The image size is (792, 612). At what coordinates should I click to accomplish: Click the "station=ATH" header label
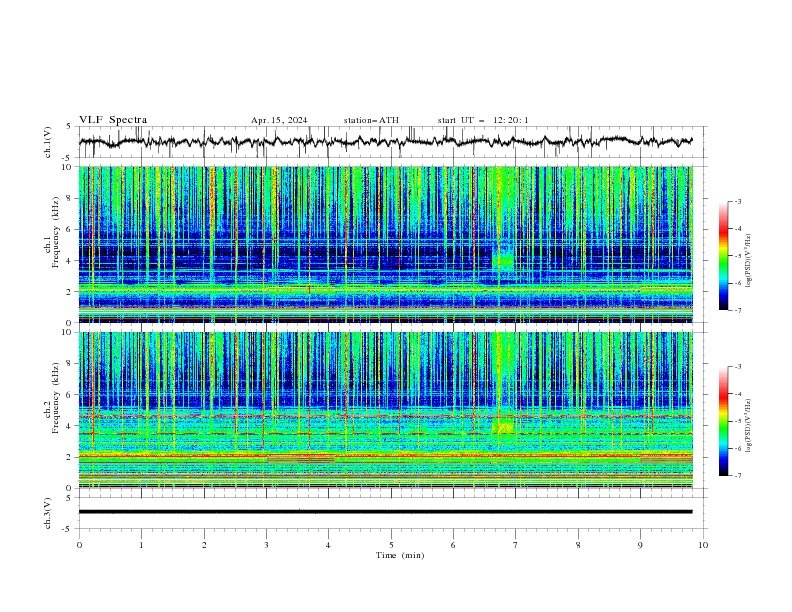click(371, 120)
